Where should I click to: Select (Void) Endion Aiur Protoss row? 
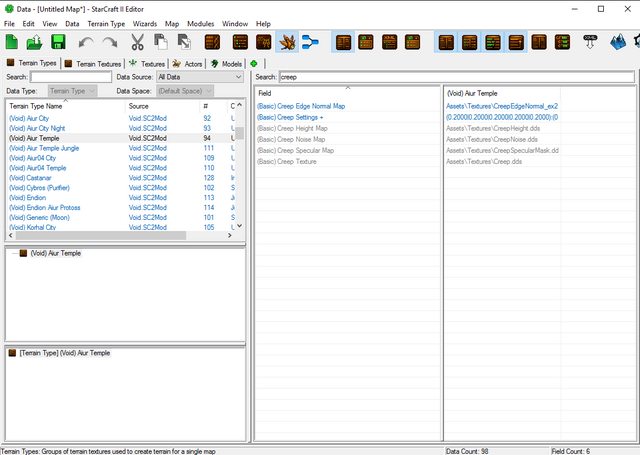coord(121,208)
